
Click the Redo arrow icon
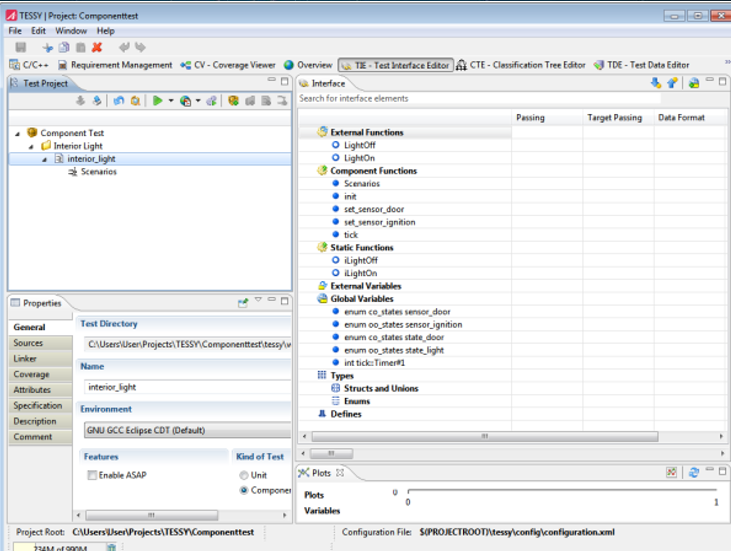point(140,47)
